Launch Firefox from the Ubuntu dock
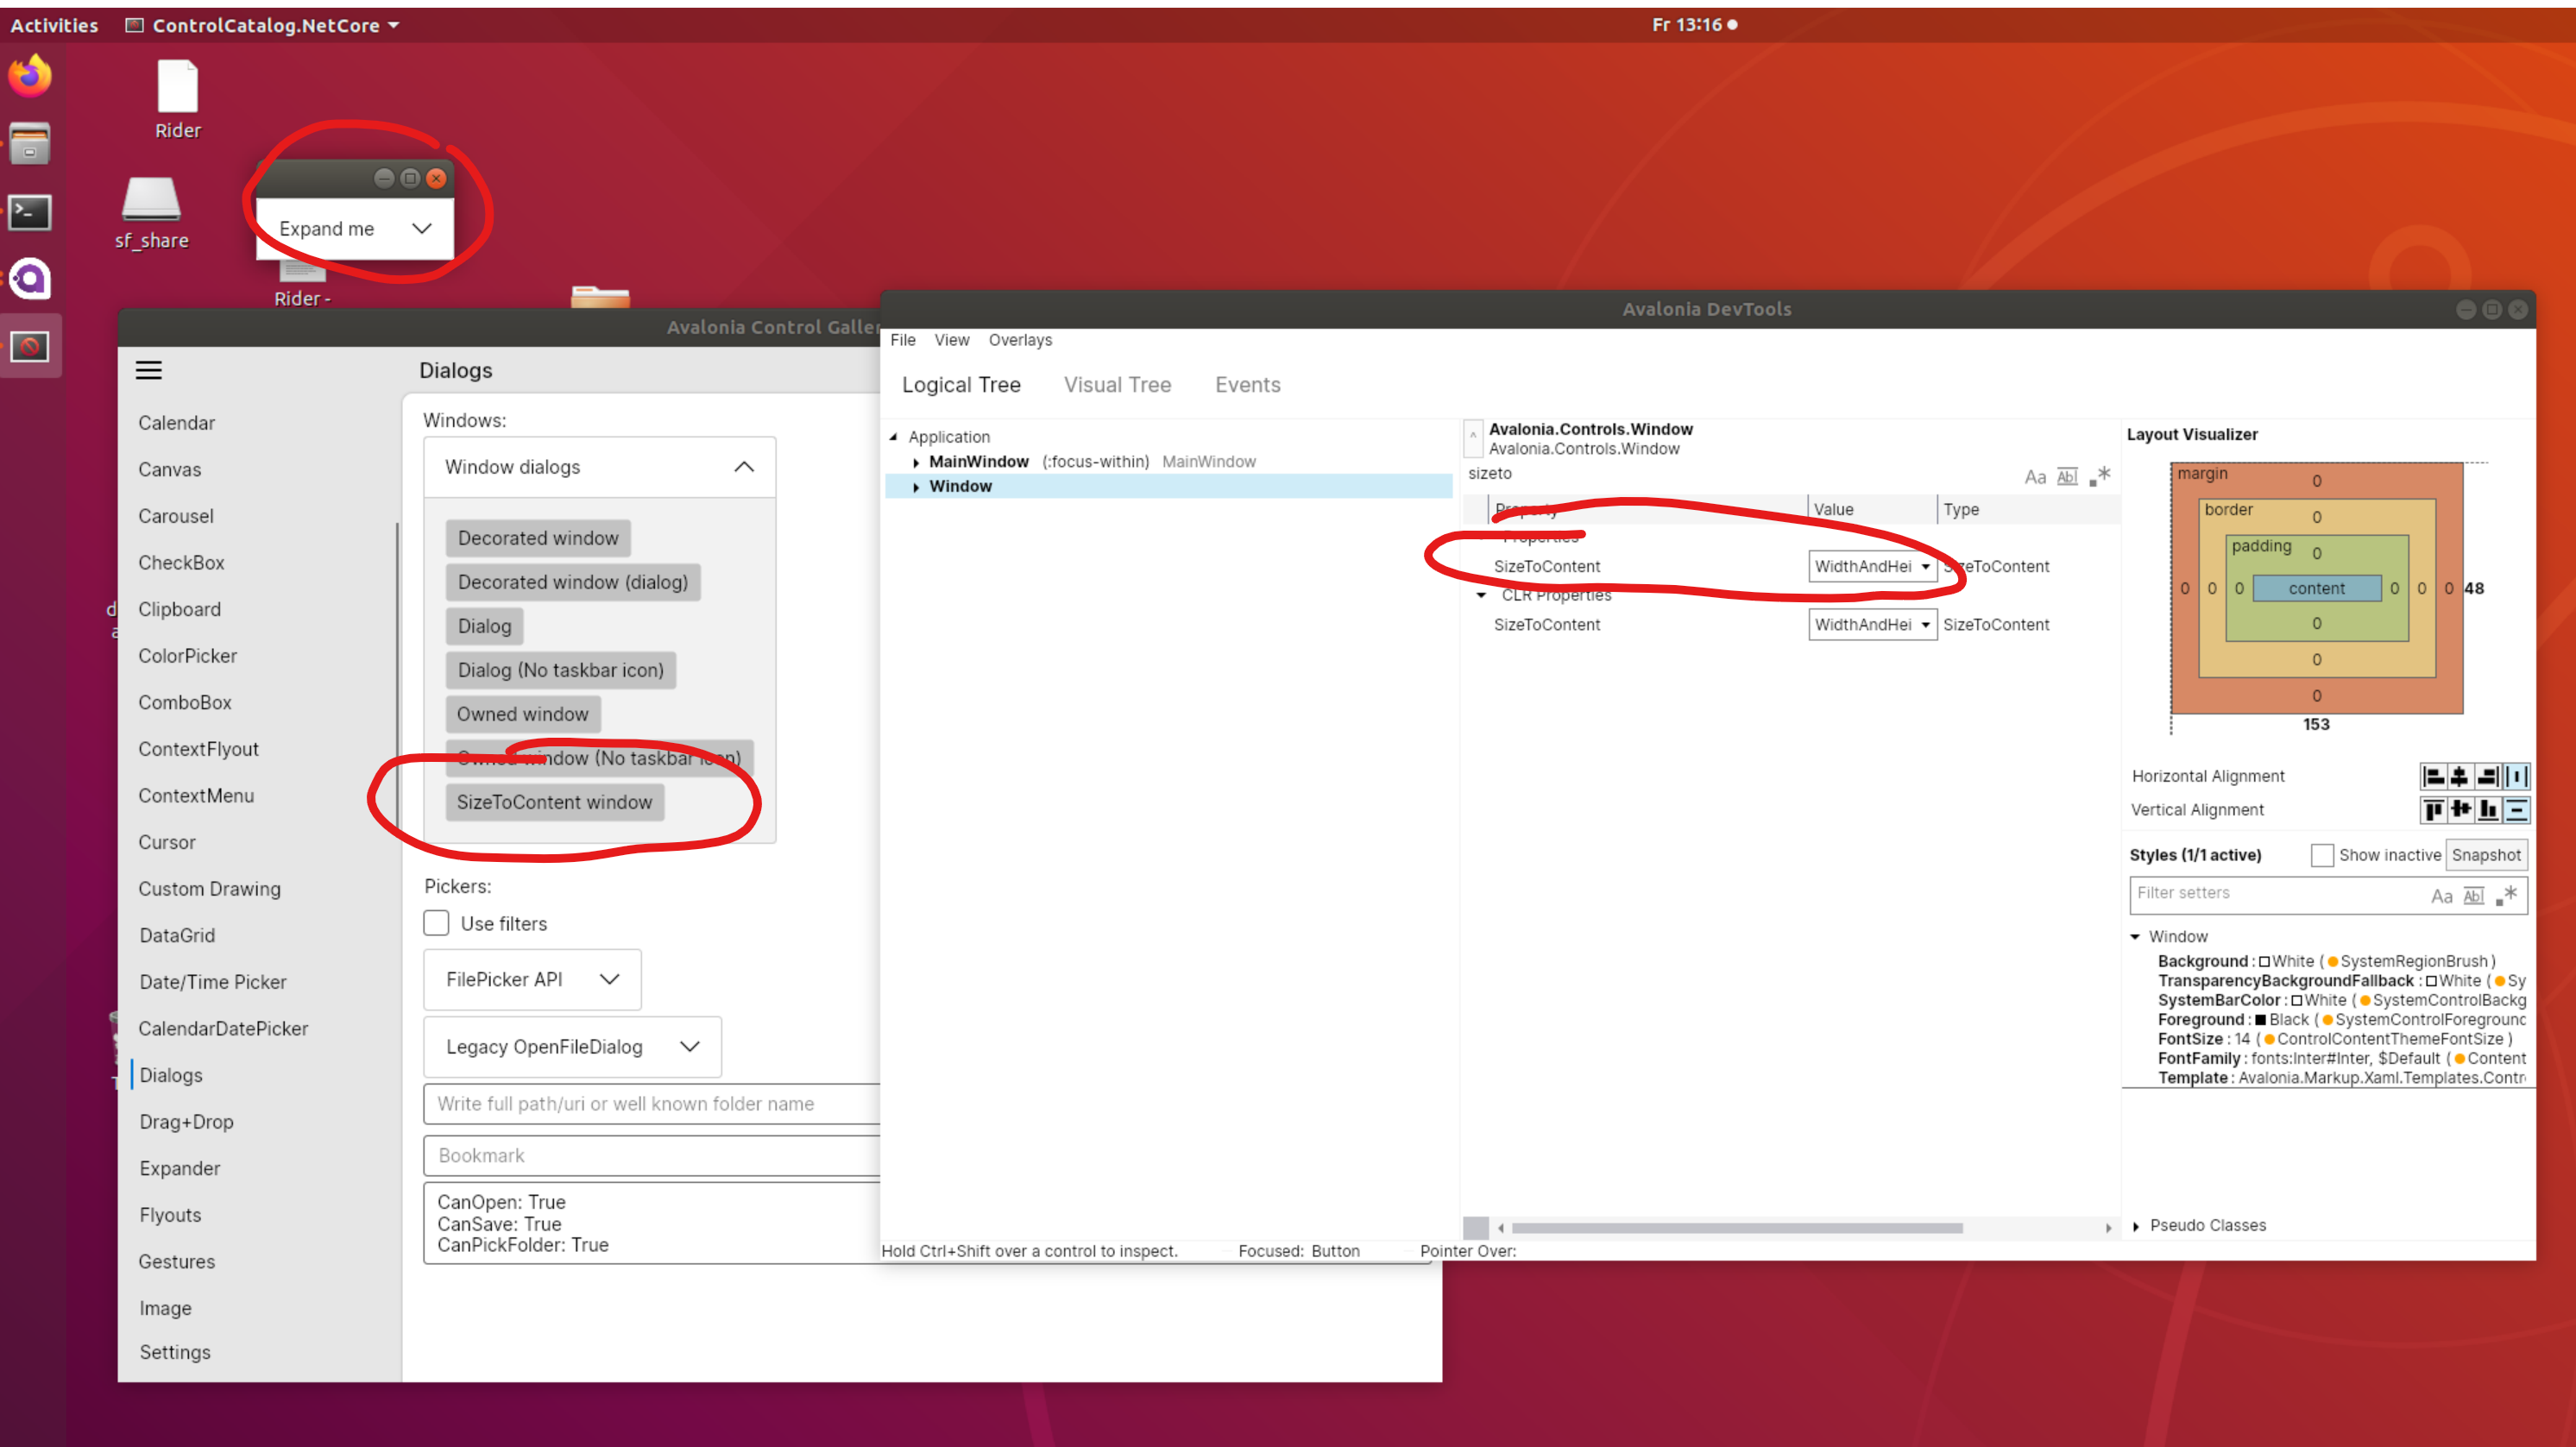The image size is (2576, 1447). click(30, 76)
